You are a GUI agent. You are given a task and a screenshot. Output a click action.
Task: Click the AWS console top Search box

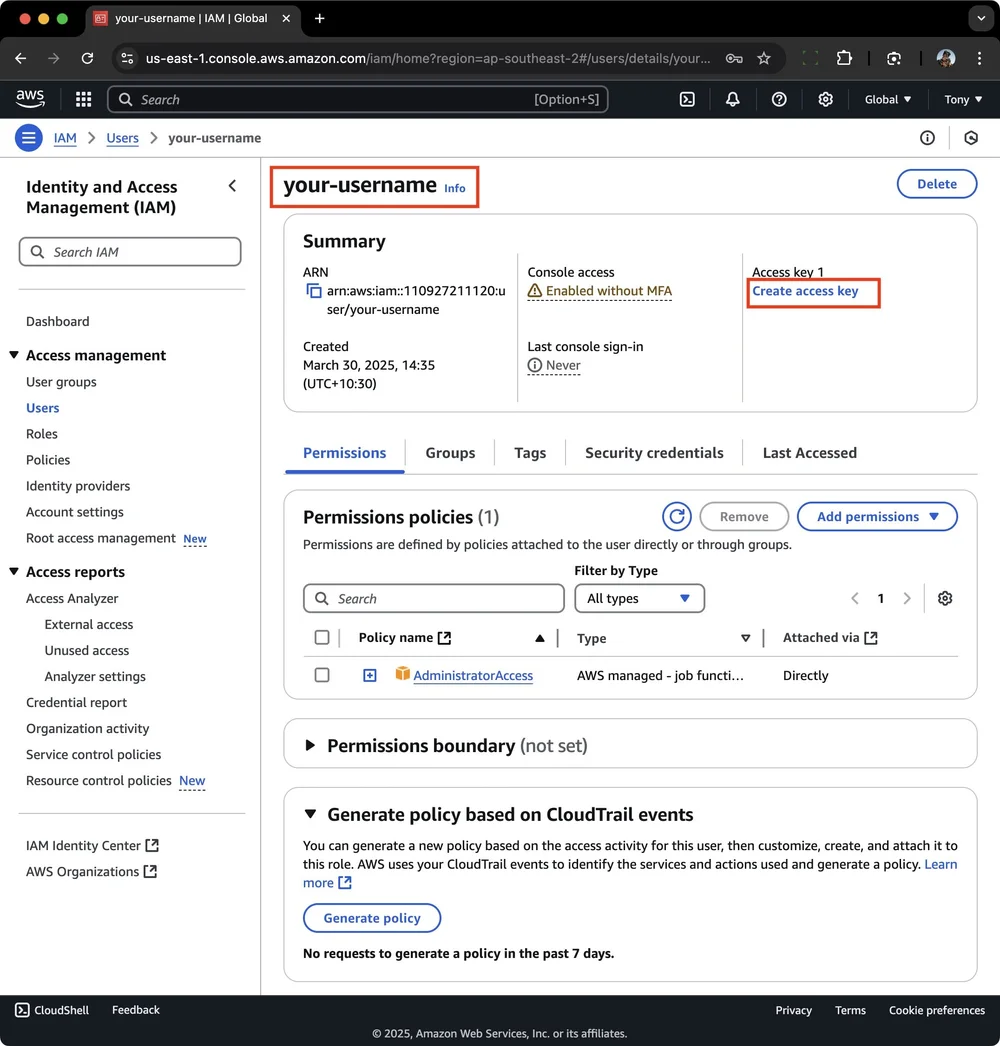click(358, 99)
